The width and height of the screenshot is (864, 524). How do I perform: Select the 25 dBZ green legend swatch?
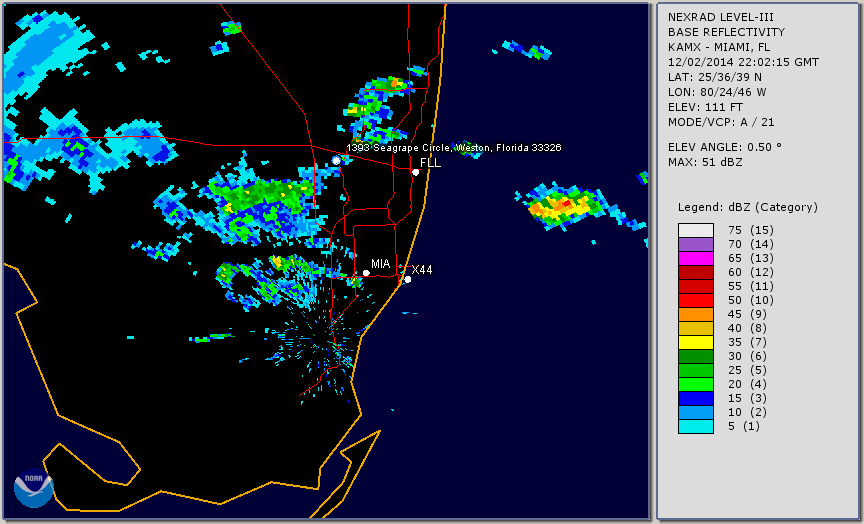[x=696, y=371]
